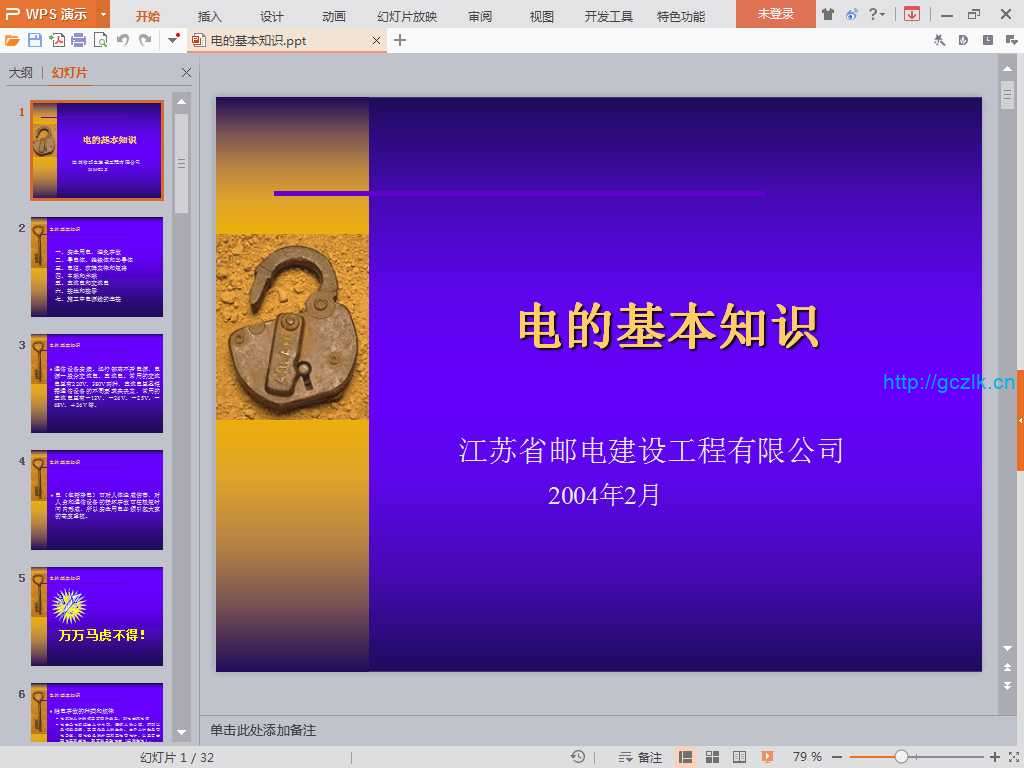Open Print Preview from the toolbar
Image resolution: width=1024 pixels, height=768 pixels.
click(100, 40)
